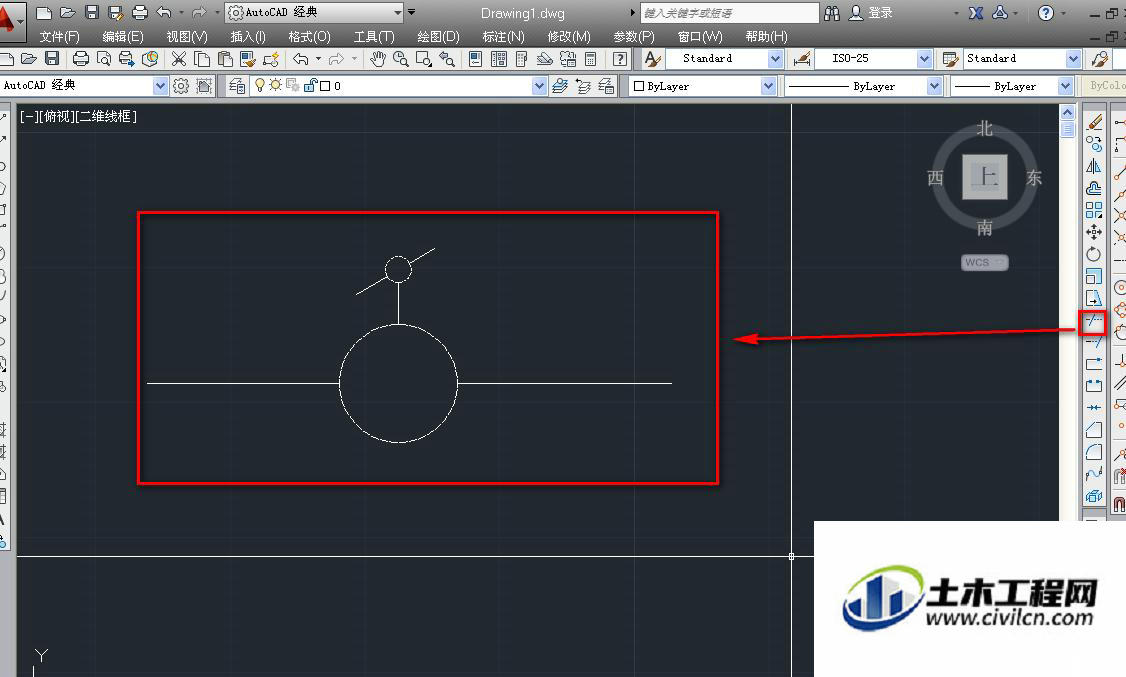Click Cut scissors icon in Standard toolbar
Viewport: 1126px width, 677px height.
click(179, 59)
